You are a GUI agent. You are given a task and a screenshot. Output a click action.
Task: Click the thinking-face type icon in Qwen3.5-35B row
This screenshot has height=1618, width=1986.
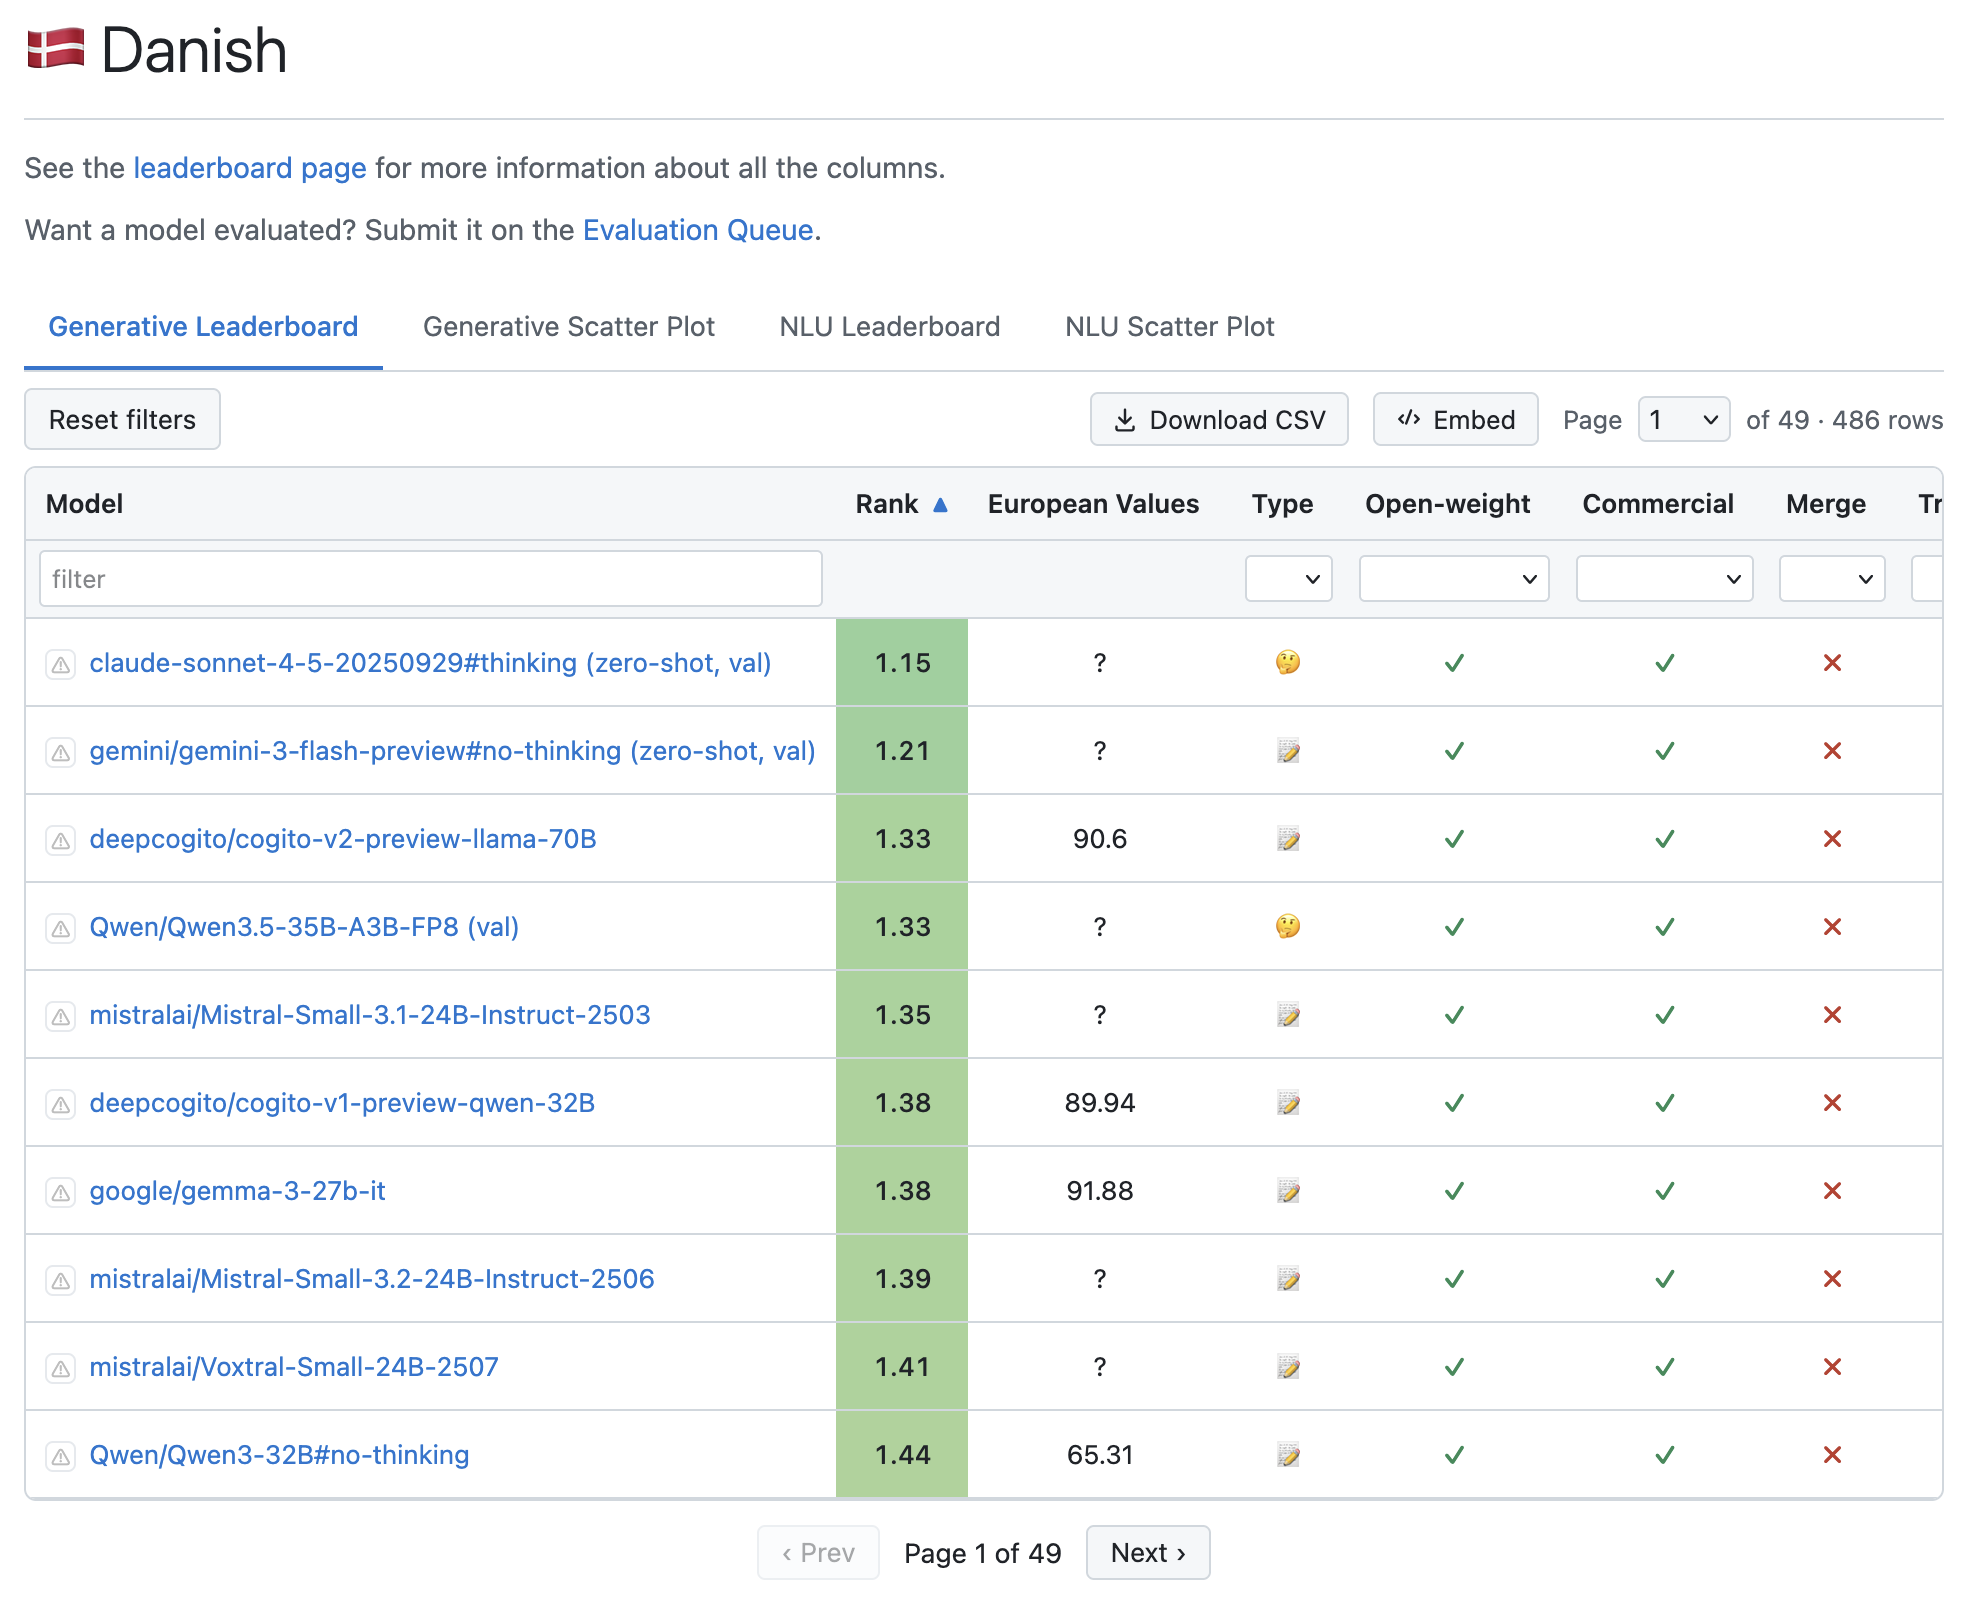point(1288,926)
